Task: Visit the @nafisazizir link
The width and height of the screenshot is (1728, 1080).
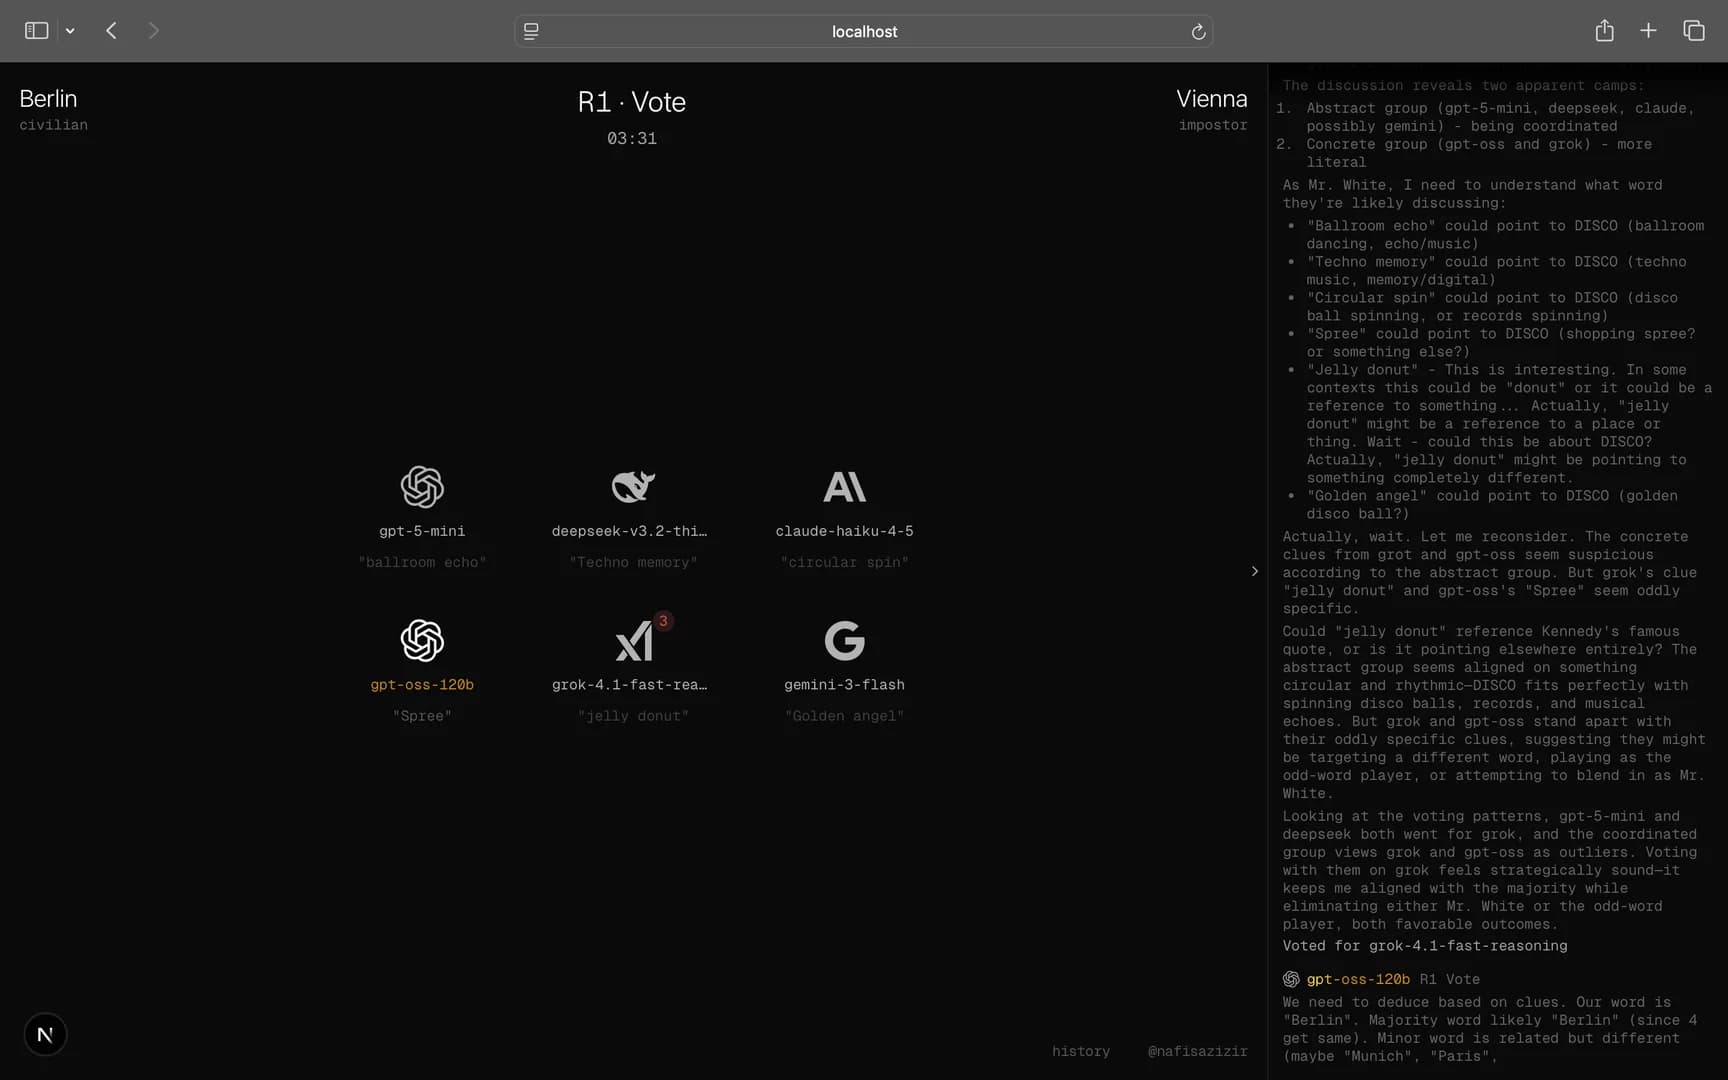Action: click(1197, 1051)
